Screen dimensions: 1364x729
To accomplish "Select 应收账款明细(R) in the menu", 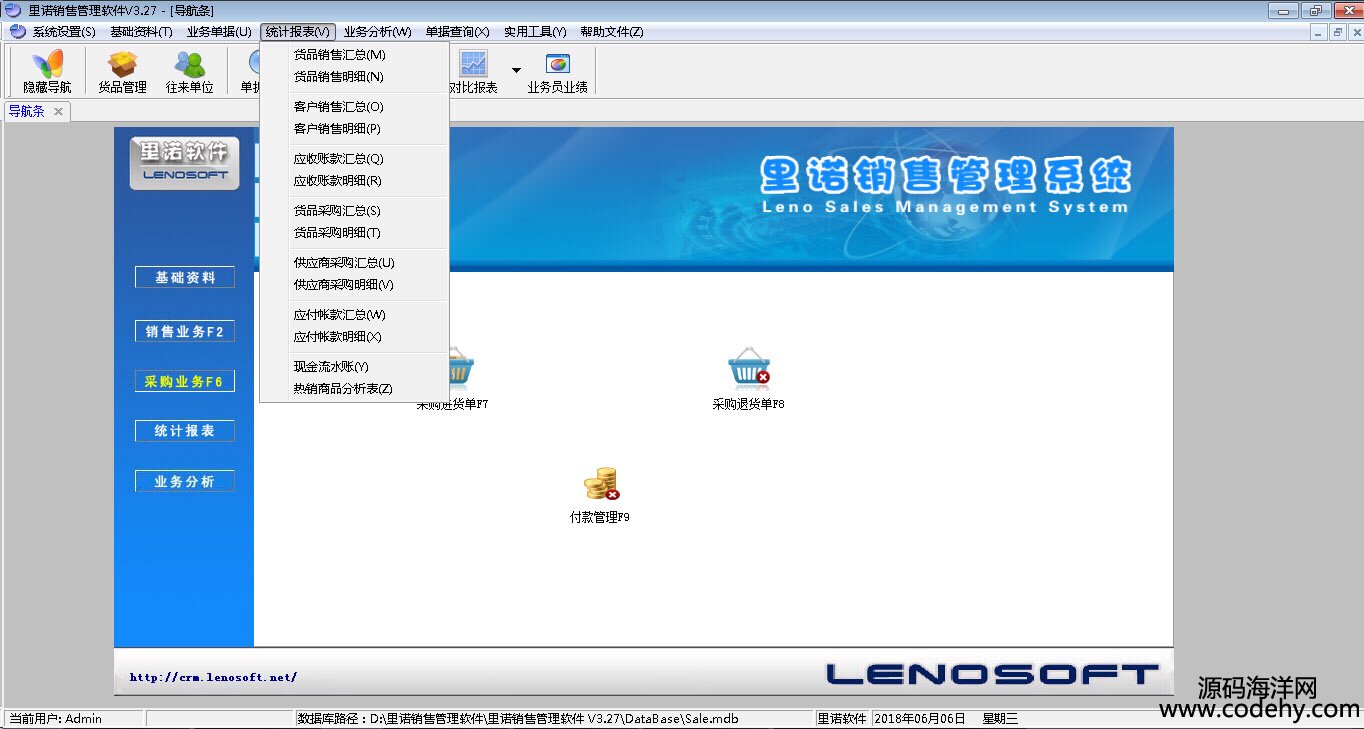I will (354, 181).
